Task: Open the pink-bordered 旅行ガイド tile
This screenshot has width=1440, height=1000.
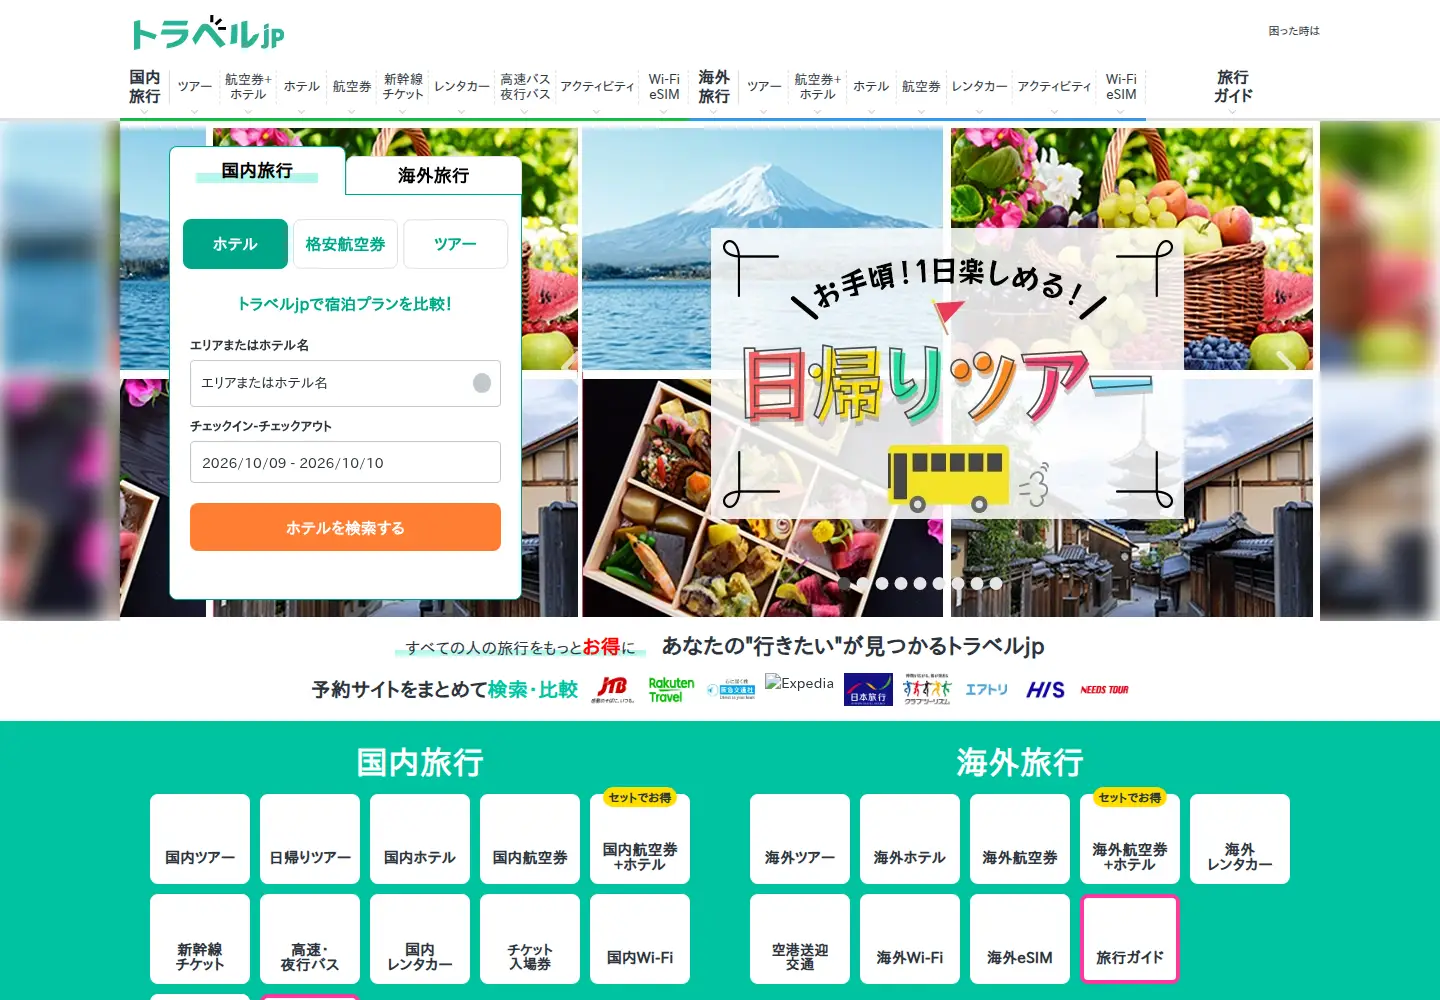Action: (x=1130, y=939)
